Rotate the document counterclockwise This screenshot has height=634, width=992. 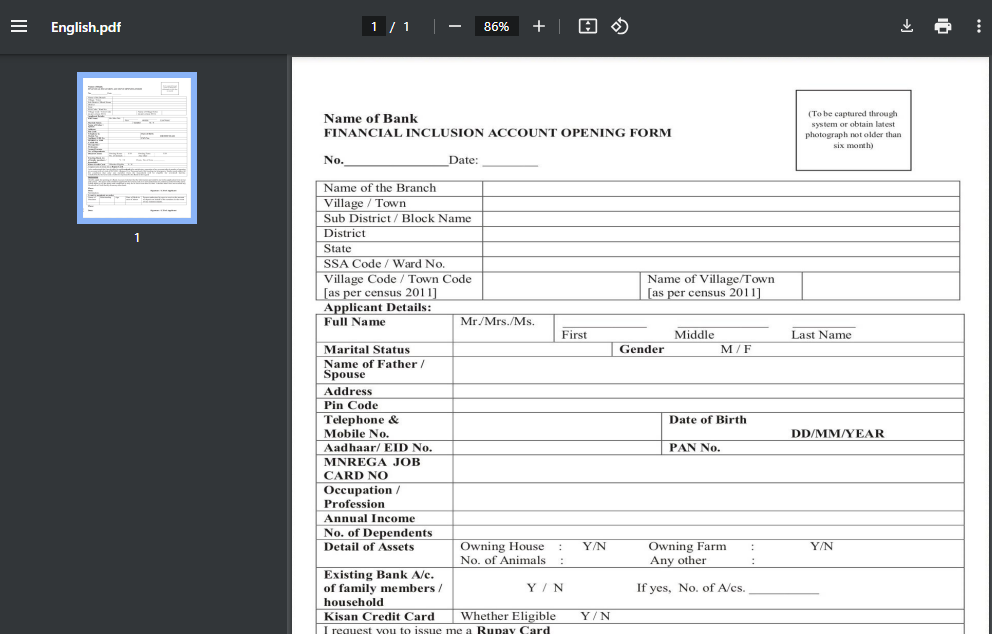tap(619, 27)
